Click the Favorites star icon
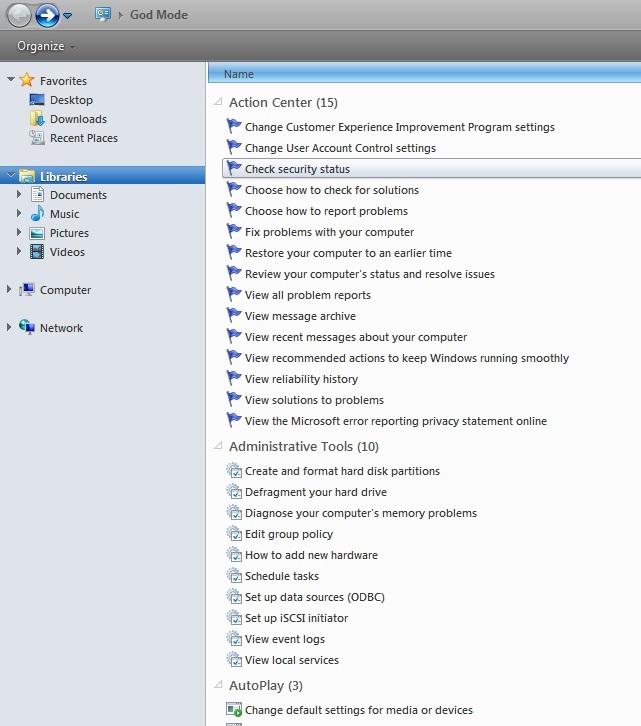The height and width of the screenshot is (726, 641). pyautogui.click(x=27, y=80)
